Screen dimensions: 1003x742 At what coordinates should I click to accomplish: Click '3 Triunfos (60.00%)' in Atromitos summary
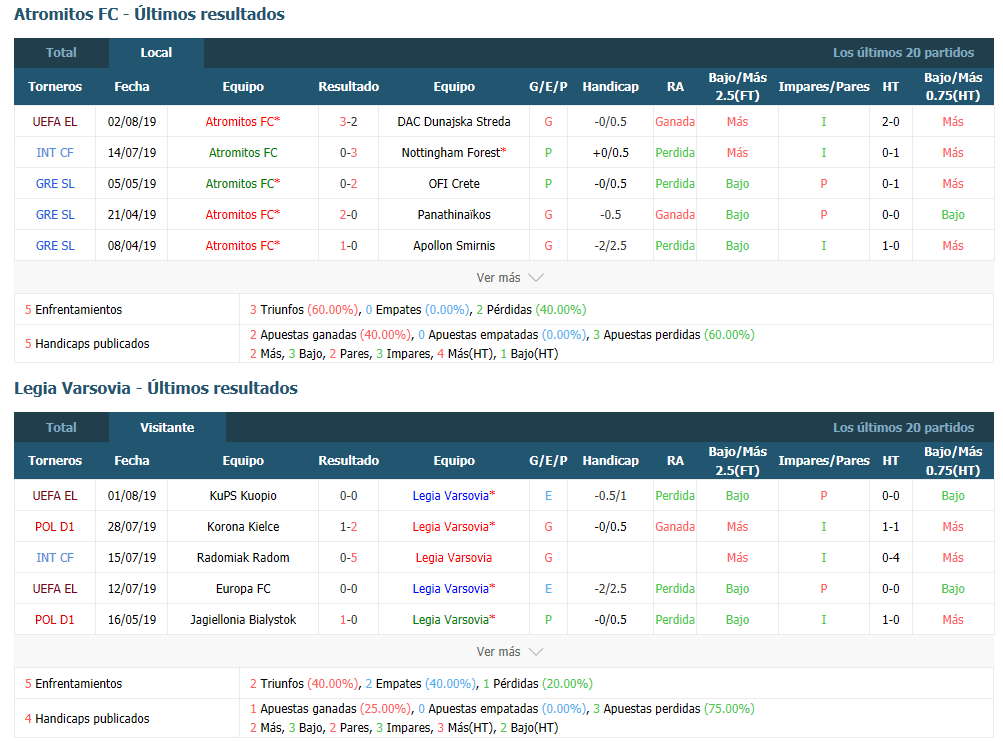[304, 310]
